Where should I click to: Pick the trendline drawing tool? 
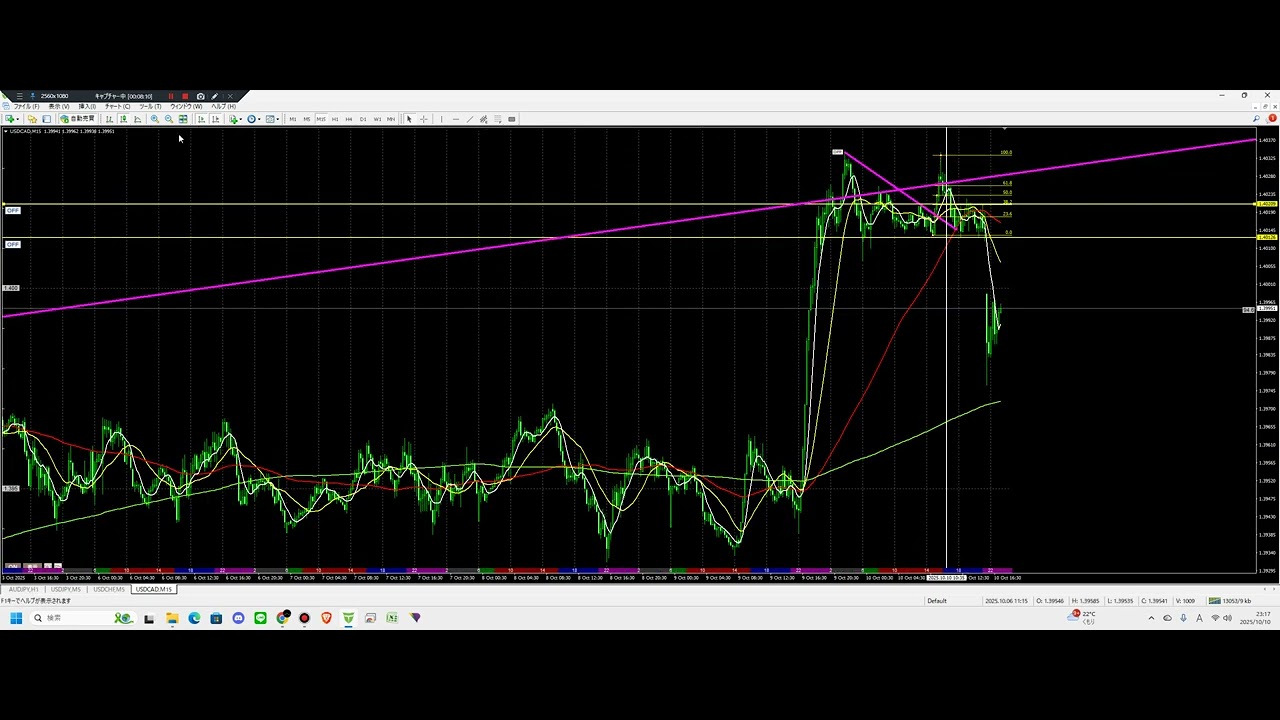click(x=470, y=119)
